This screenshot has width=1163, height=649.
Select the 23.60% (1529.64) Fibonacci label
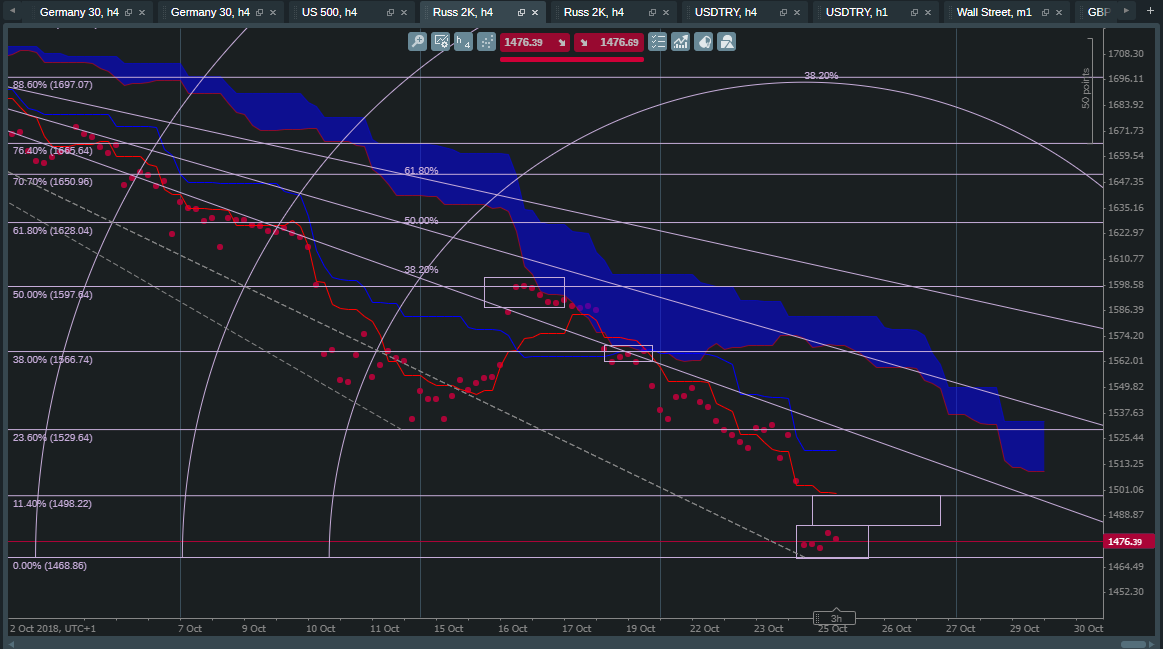(x=53, y=438)
